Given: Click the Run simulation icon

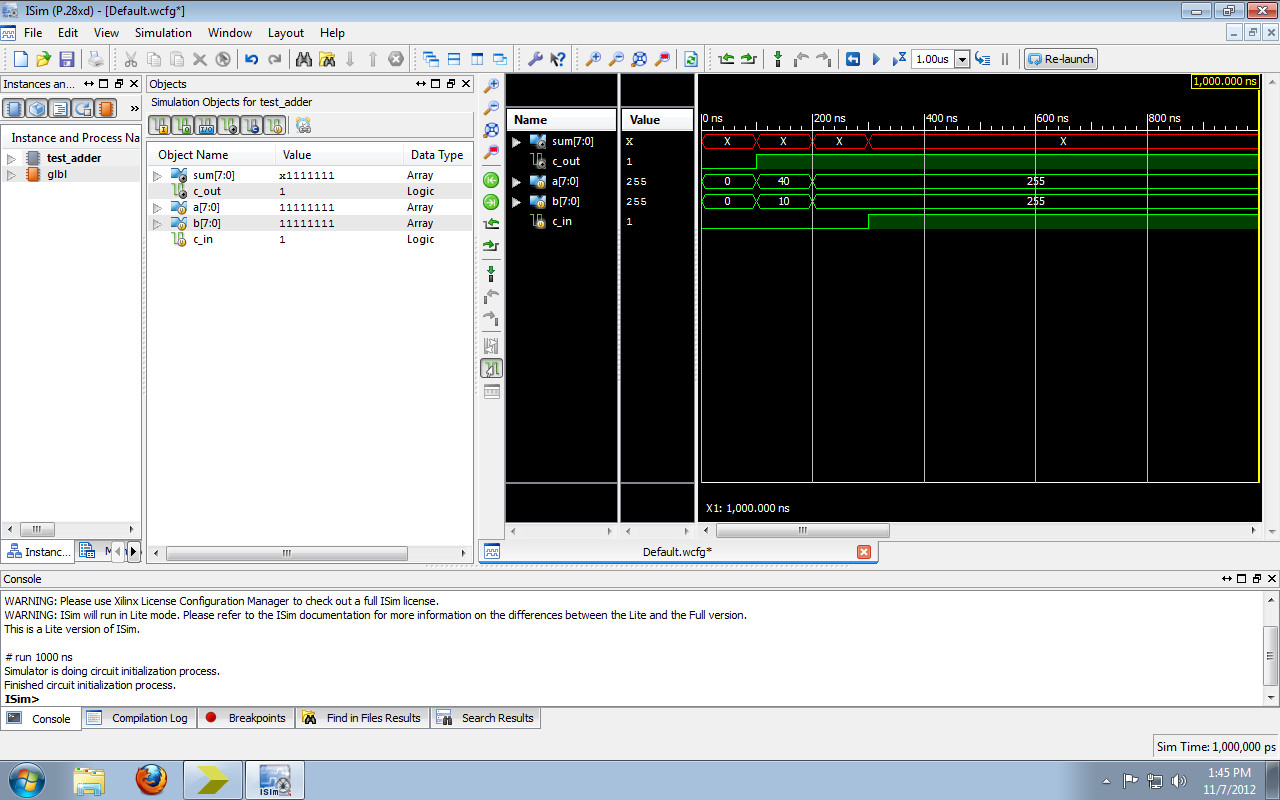Looking at the screenshot, I should [x=876, y=59].
